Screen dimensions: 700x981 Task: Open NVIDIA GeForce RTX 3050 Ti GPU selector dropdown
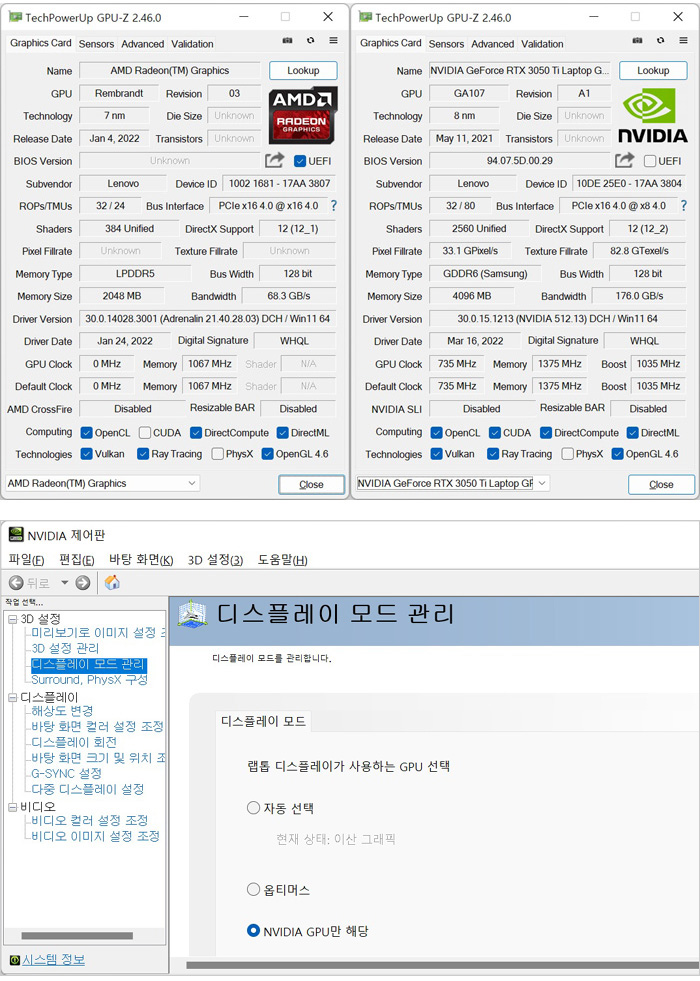coord(452,483)
